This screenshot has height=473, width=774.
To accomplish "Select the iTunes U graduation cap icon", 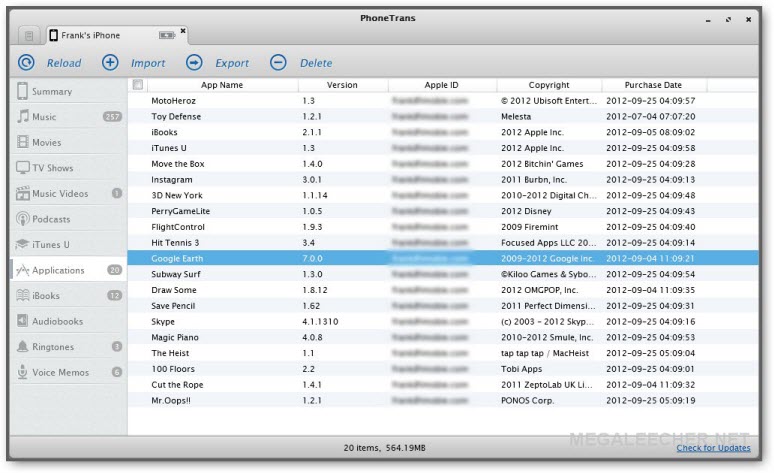I will pyautogui.click(x=23, y=244).
